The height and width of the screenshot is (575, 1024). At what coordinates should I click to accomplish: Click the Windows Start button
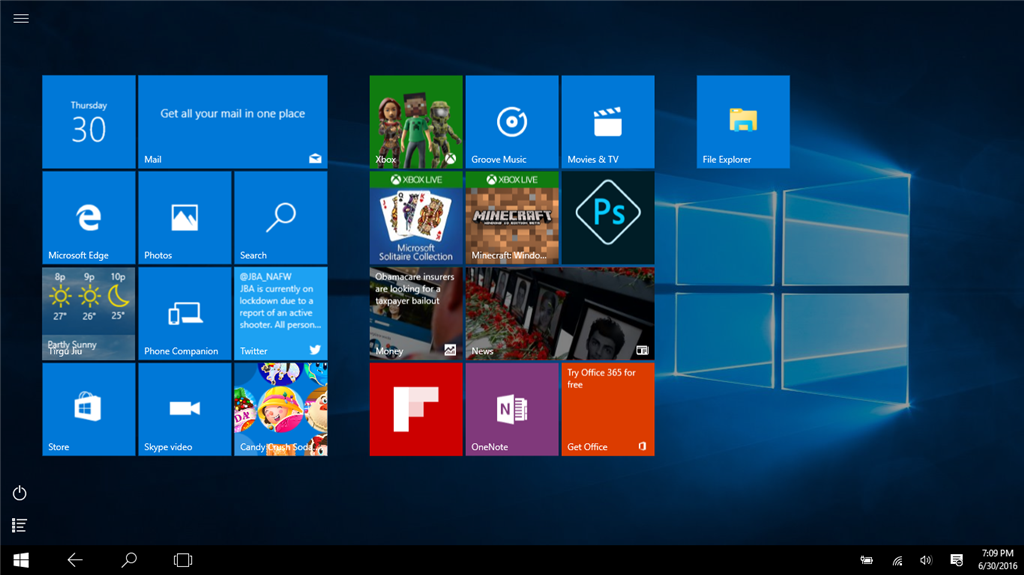pyautogui.click(x=20, y=560)
